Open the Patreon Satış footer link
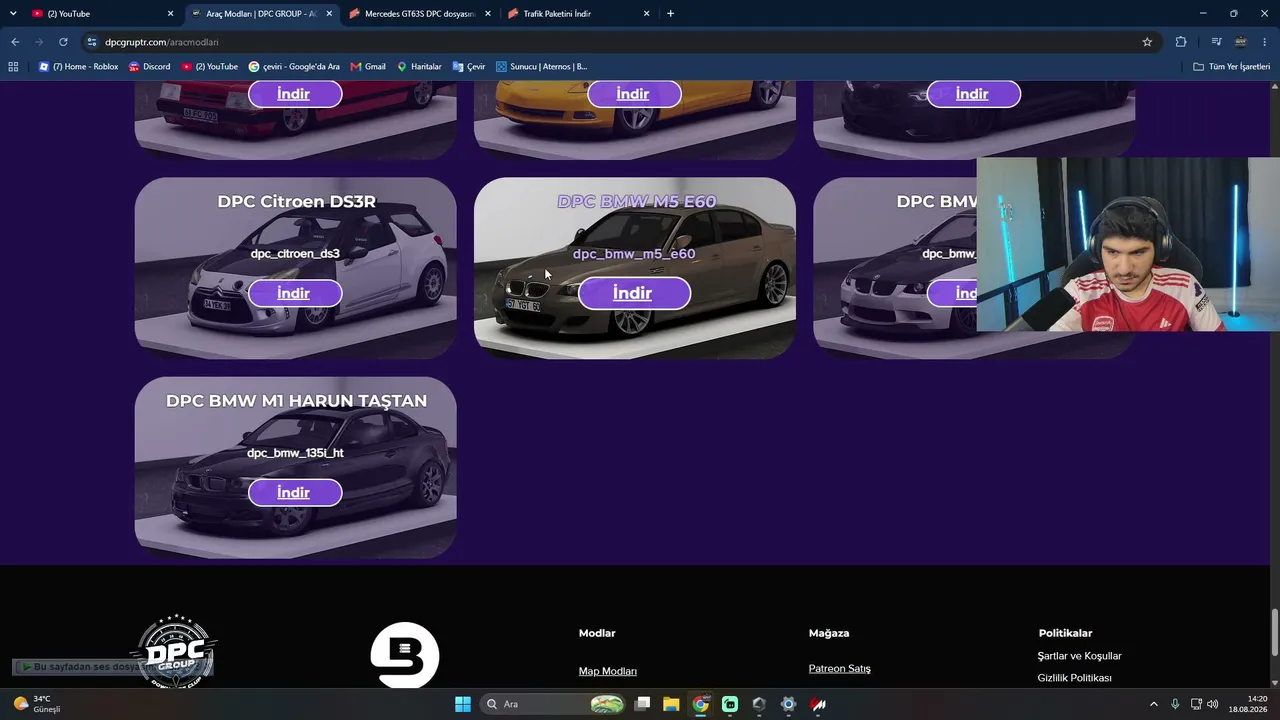The image size is (1280, 720). click(840, 668)
